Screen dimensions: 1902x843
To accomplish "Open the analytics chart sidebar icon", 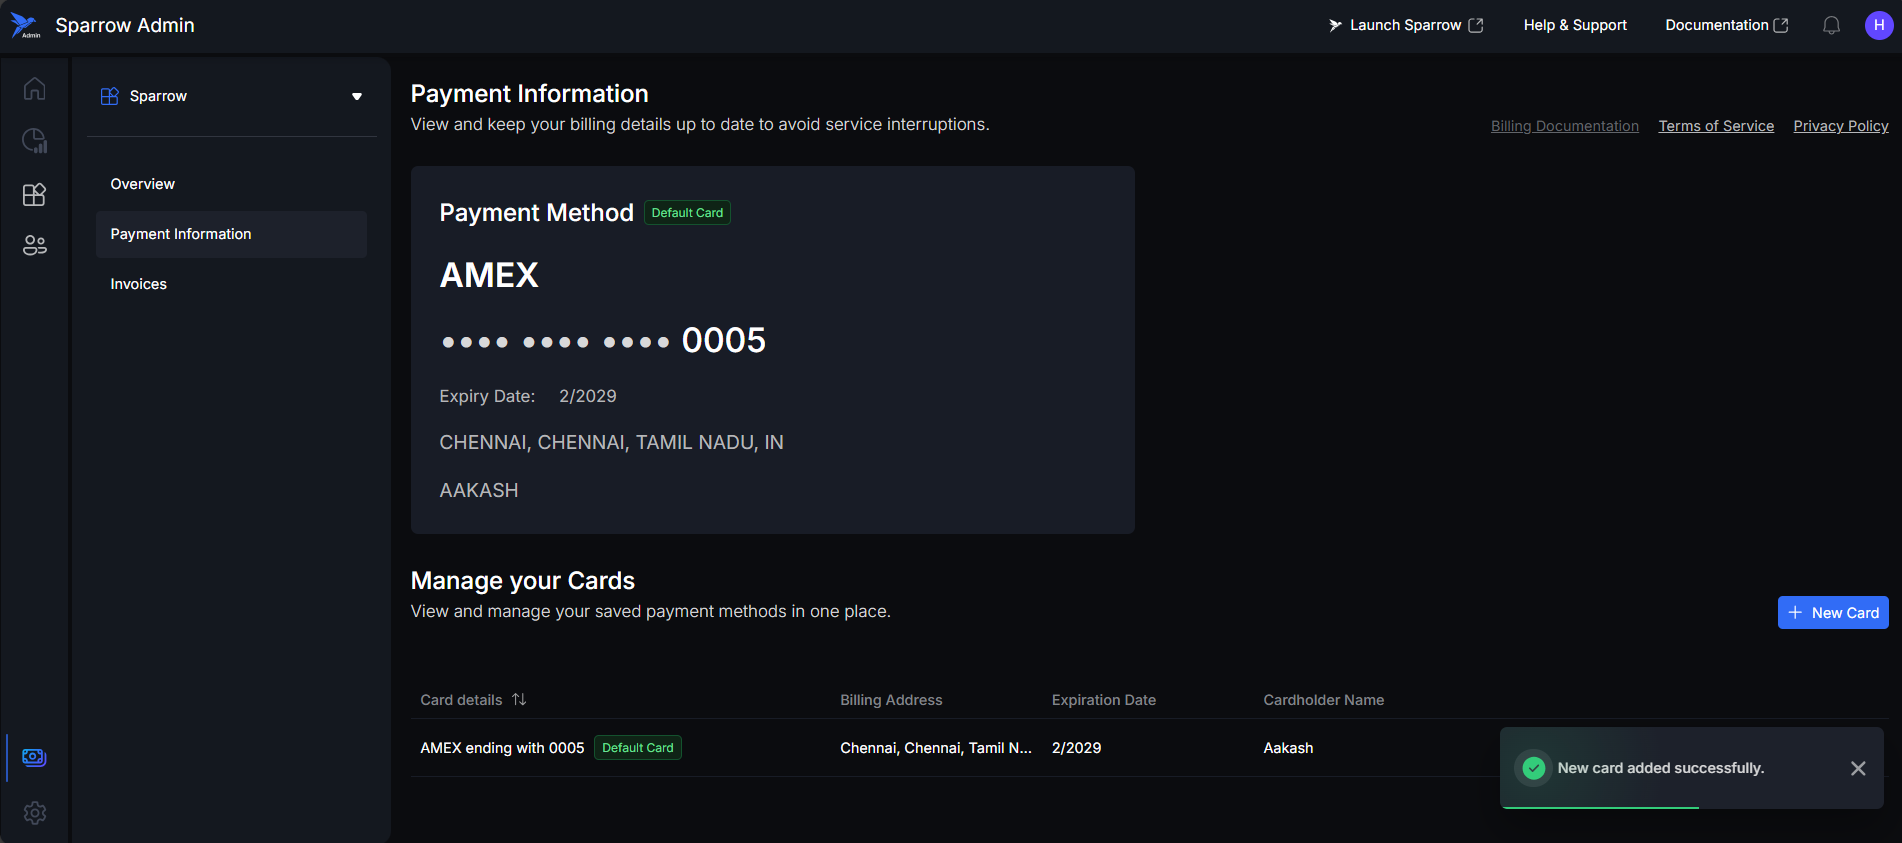I will [x=34, y=141].
